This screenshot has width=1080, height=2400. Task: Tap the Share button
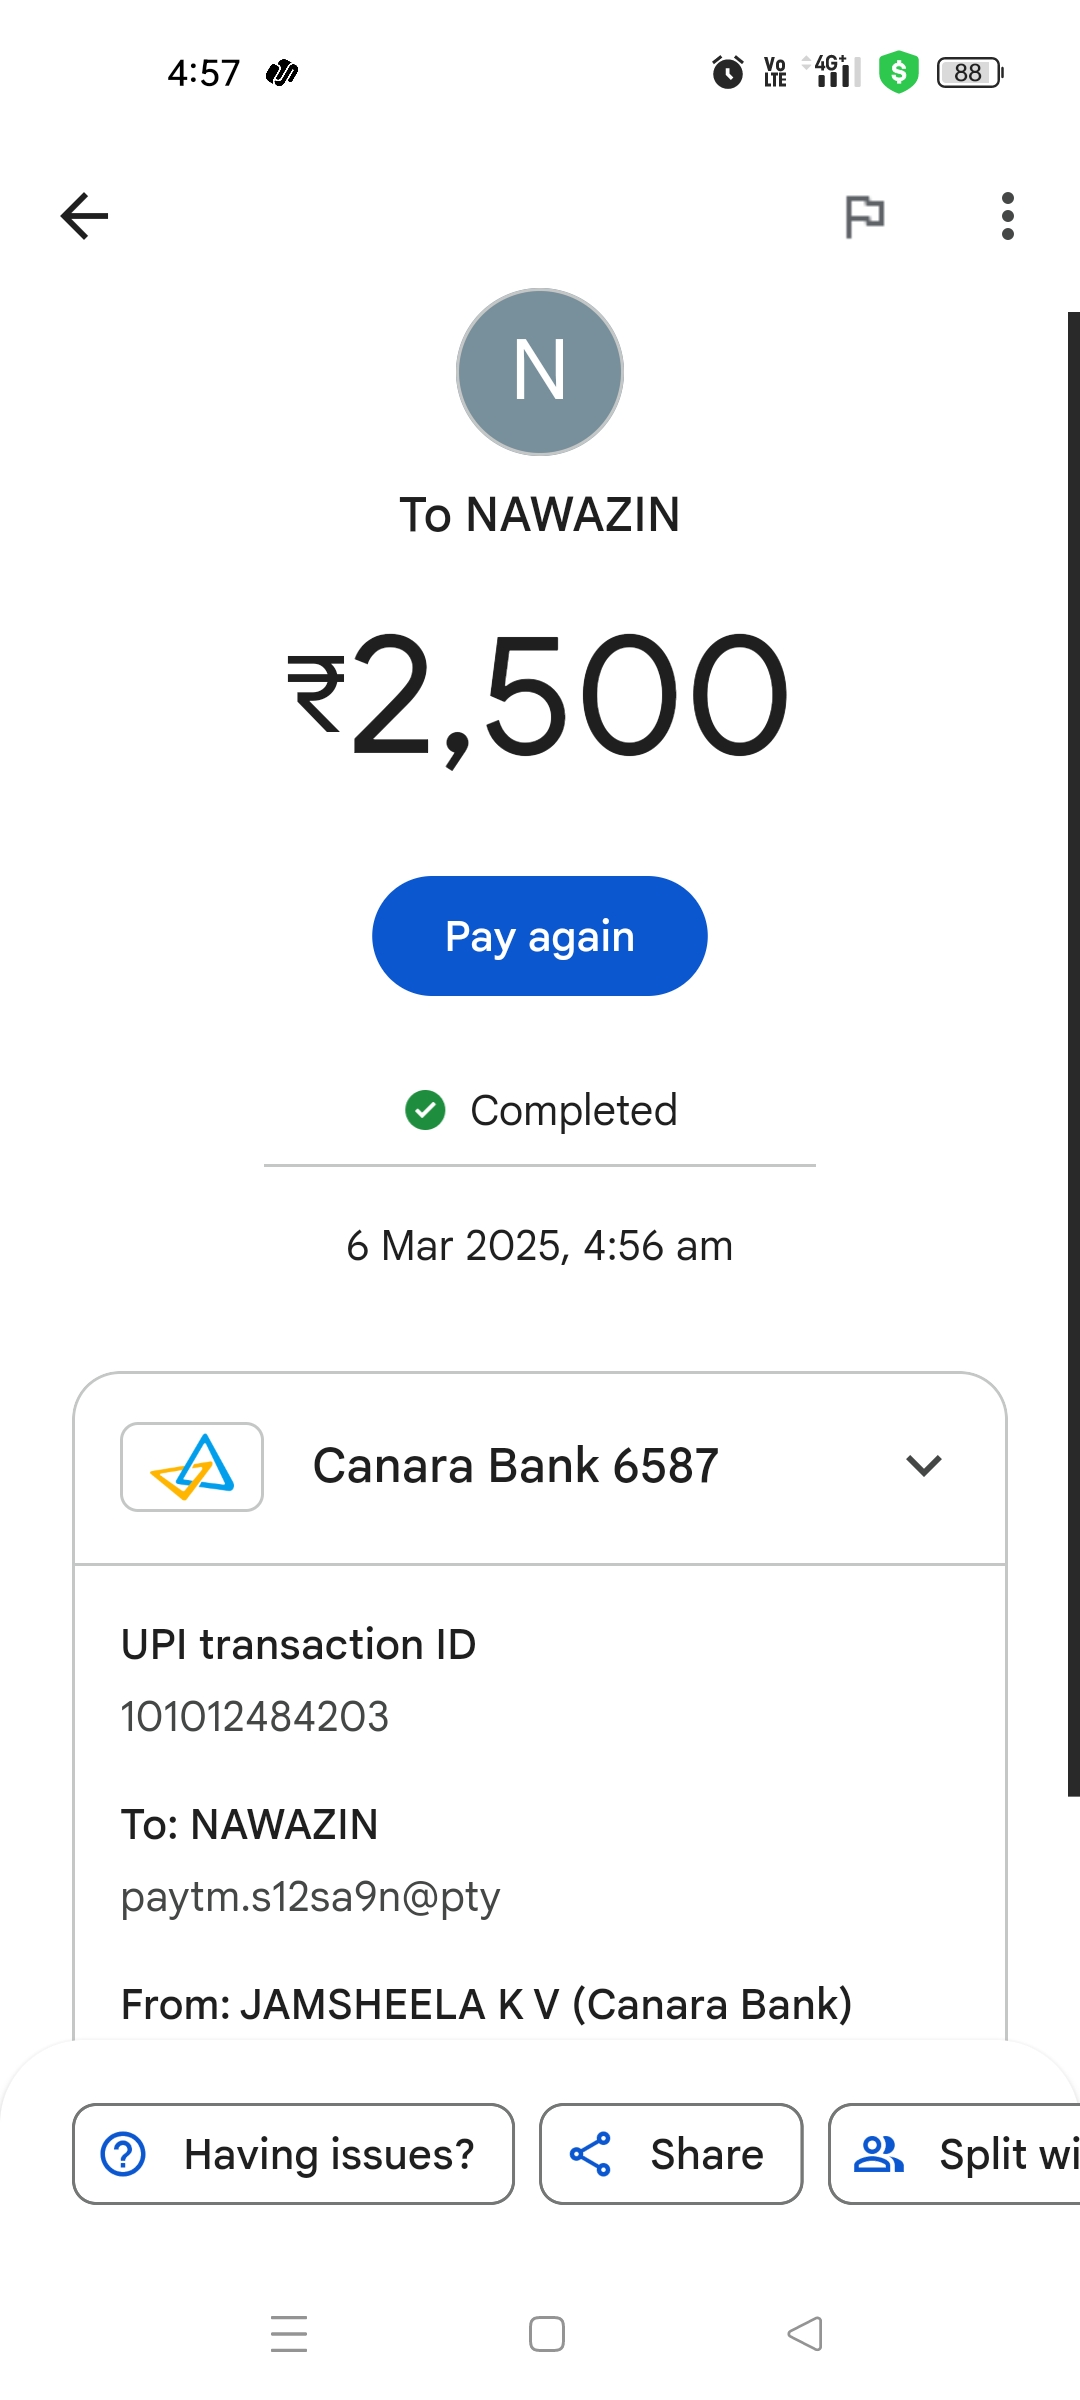click(x=671, y=2154)
